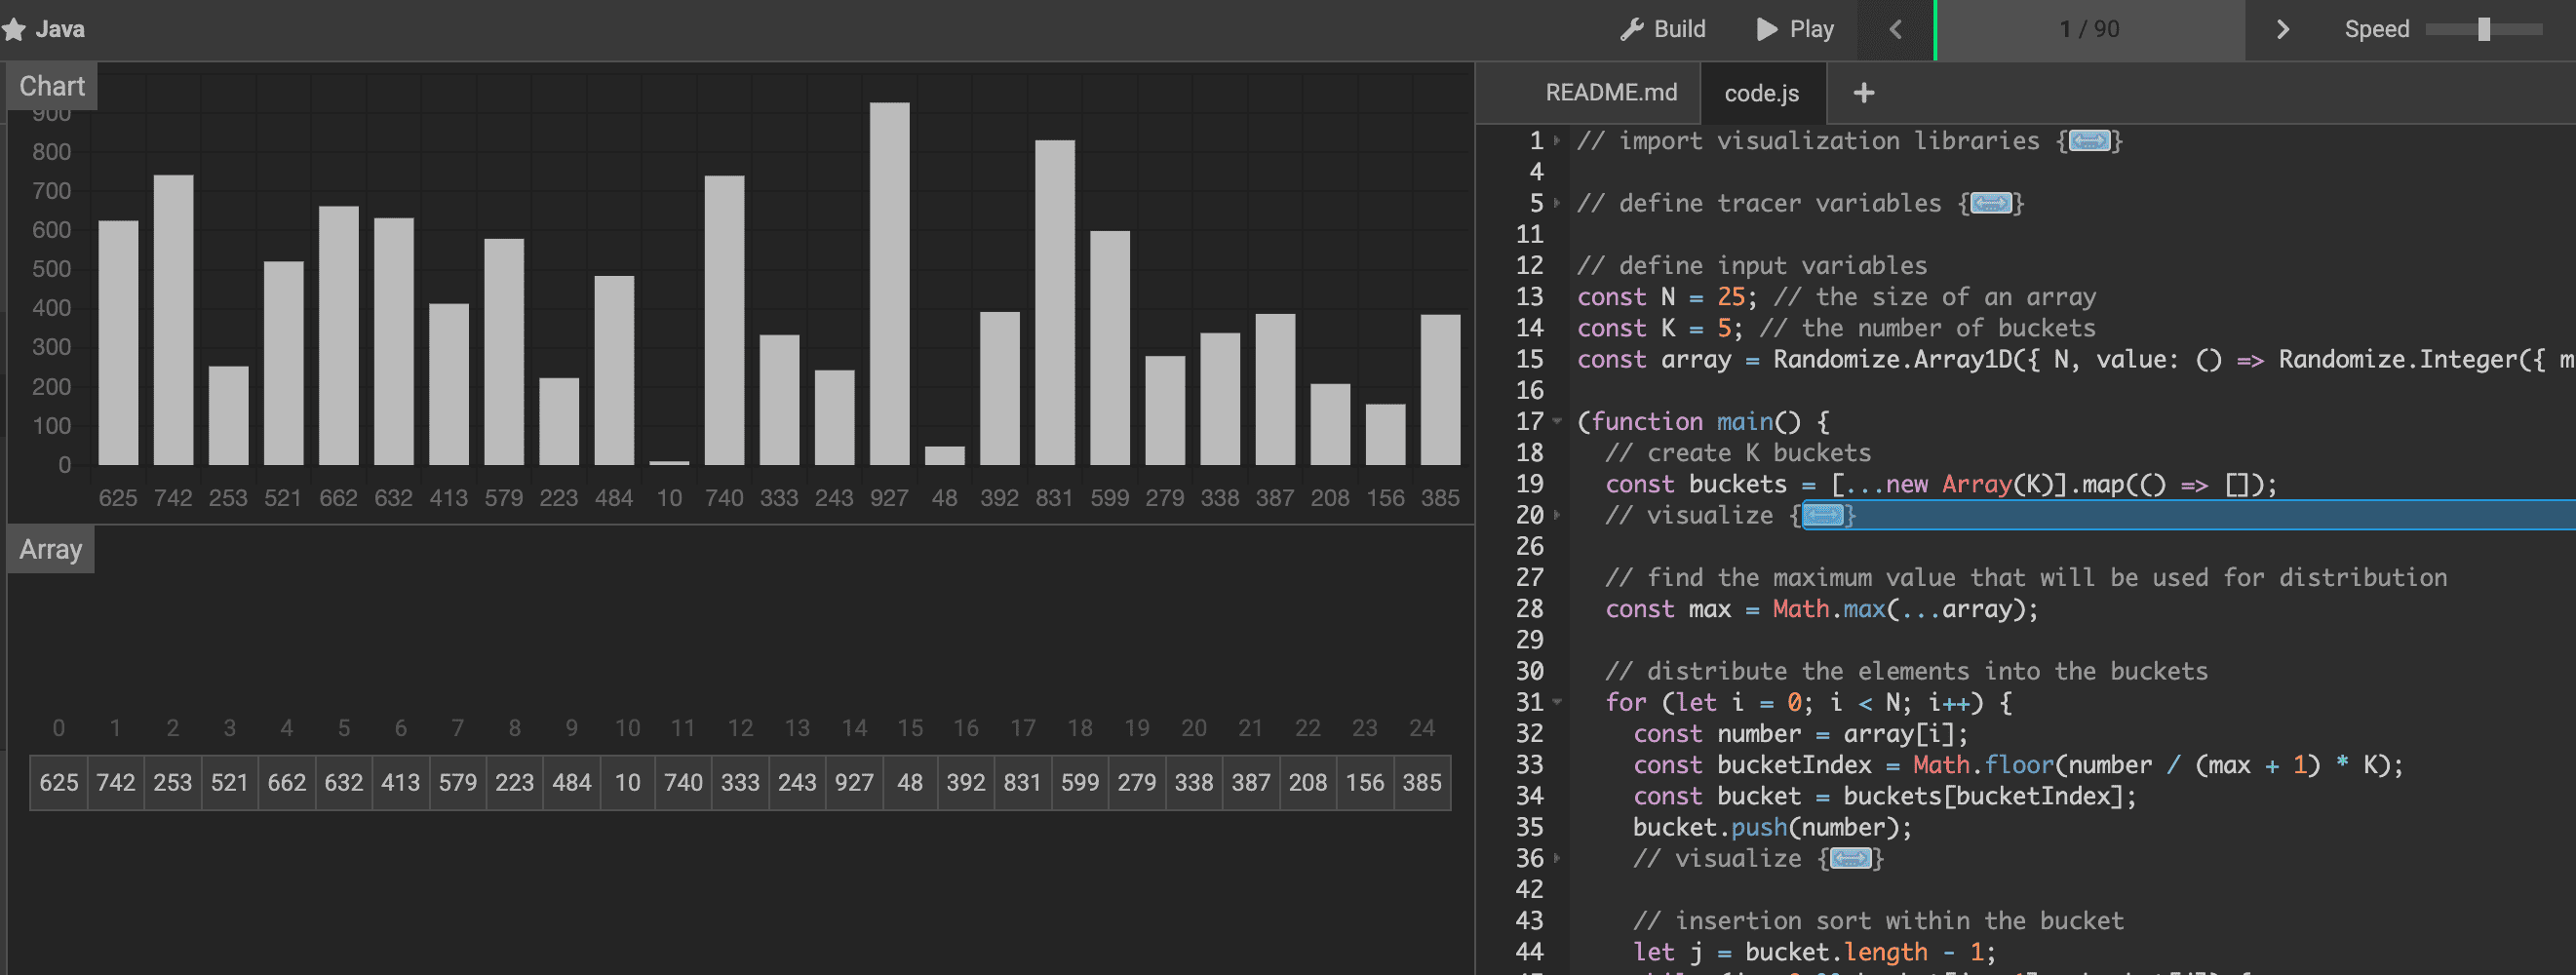Toggle fold arrow on line 5 gutter

pos(1557,204)
